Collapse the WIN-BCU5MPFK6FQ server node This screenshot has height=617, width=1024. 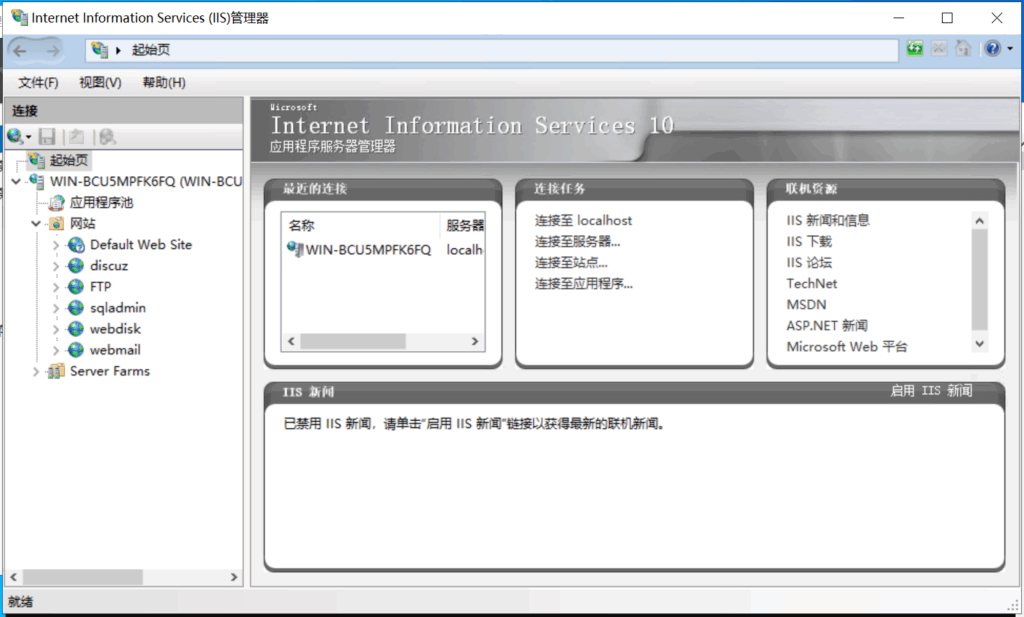coord(16,181)
